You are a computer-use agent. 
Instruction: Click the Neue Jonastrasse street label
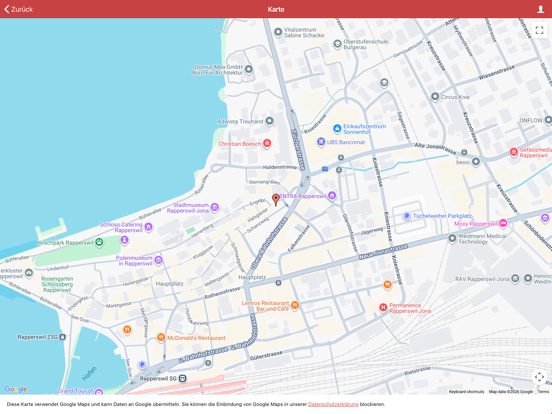[x=383, y=252]
